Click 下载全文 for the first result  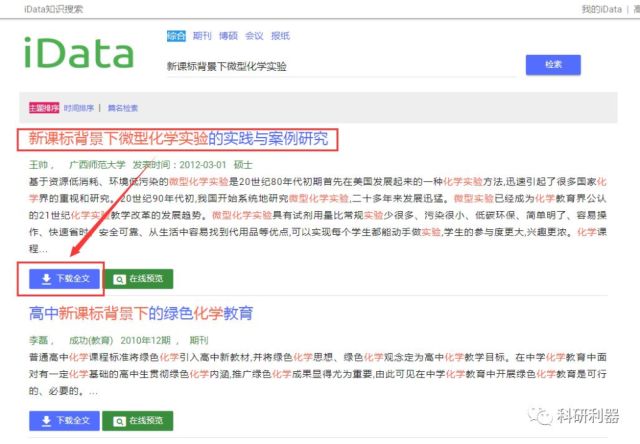pyautogui.click(x=64, y=279)
